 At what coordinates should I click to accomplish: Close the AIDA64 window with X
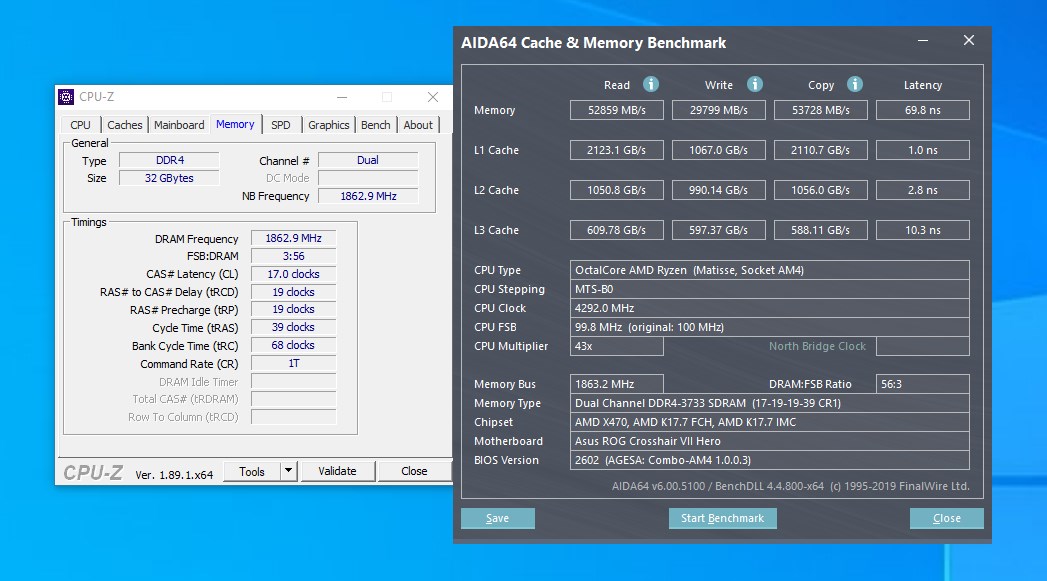969,41
